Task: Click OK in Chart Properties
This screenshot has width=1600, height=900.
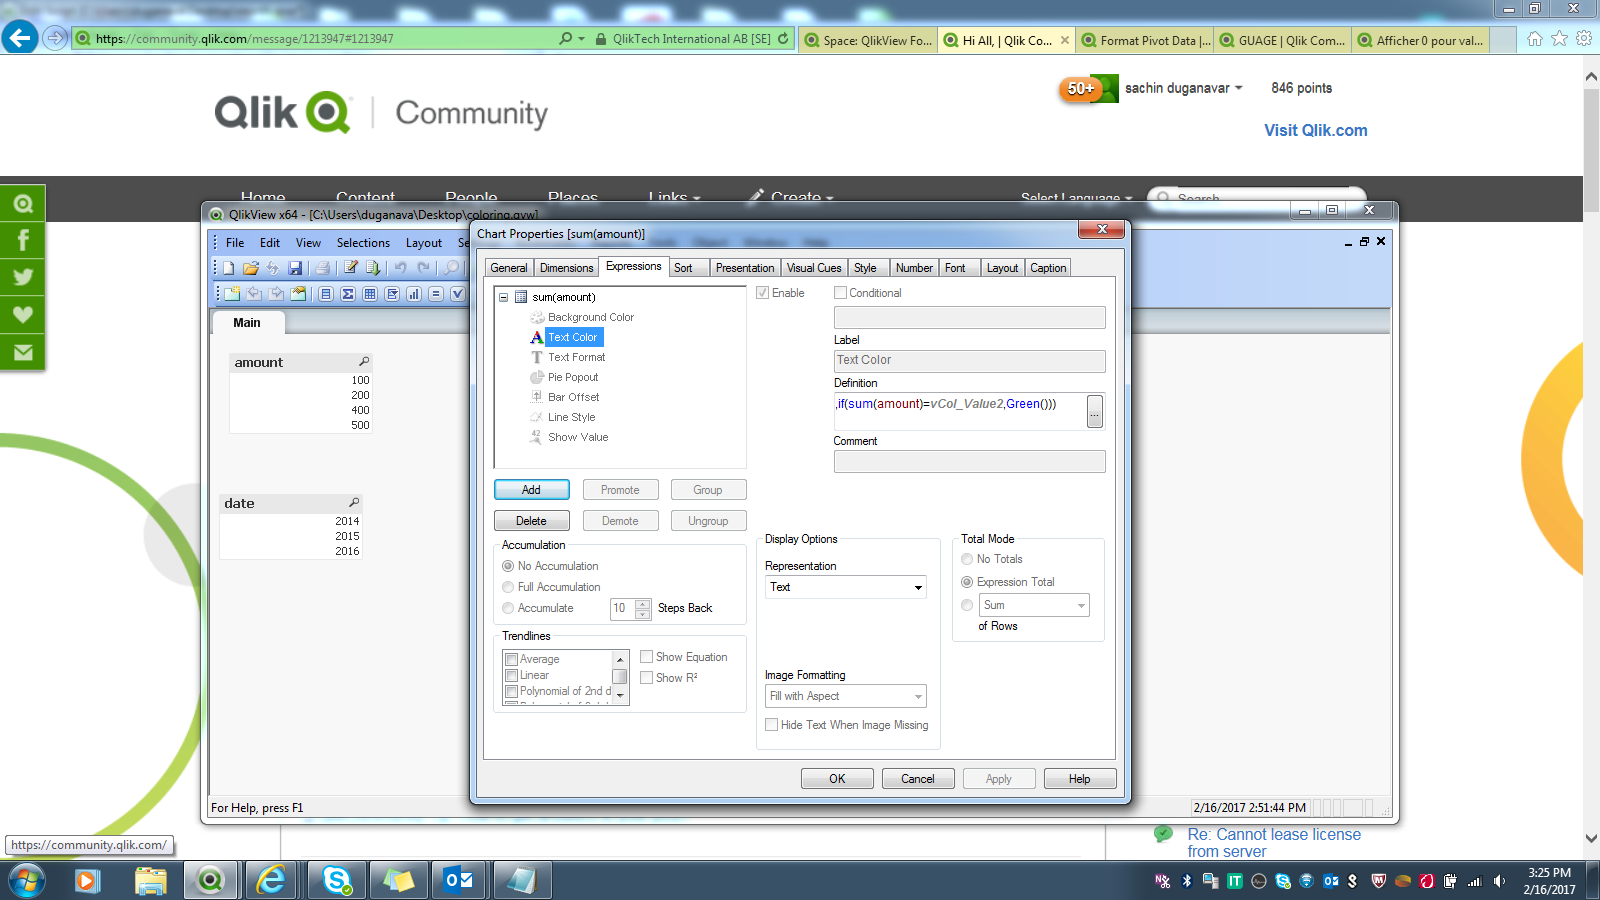Action: pos(837,779)
